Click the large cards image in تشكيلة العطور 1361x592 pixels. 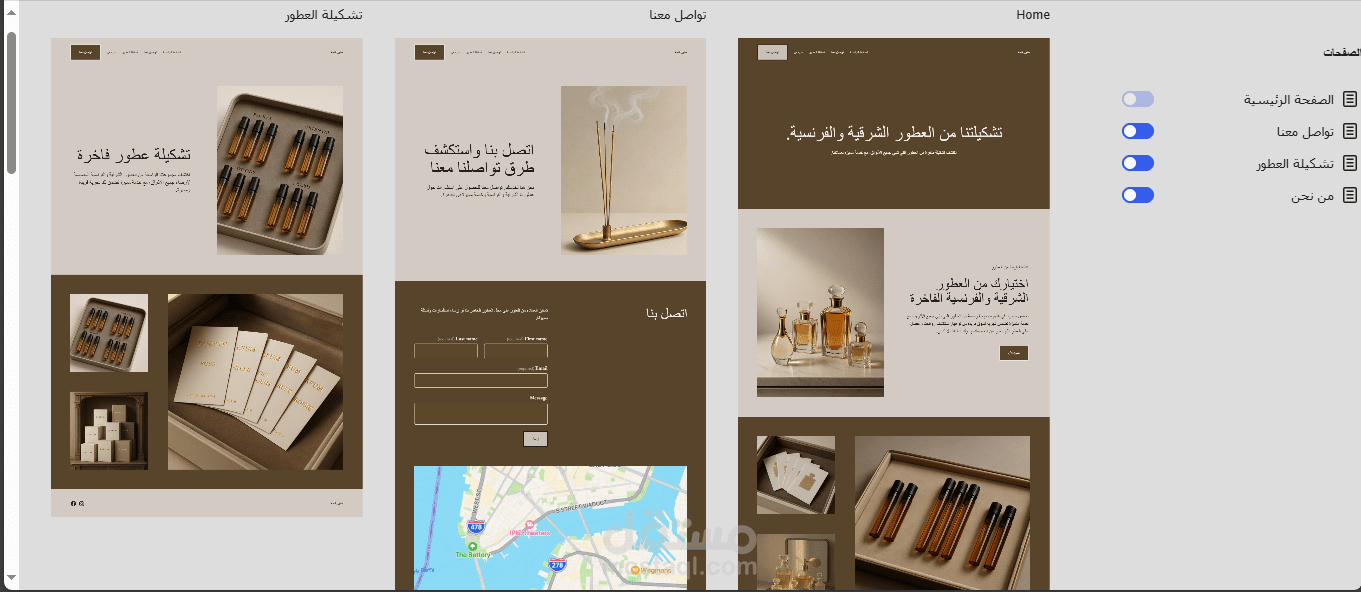[255, 382]
